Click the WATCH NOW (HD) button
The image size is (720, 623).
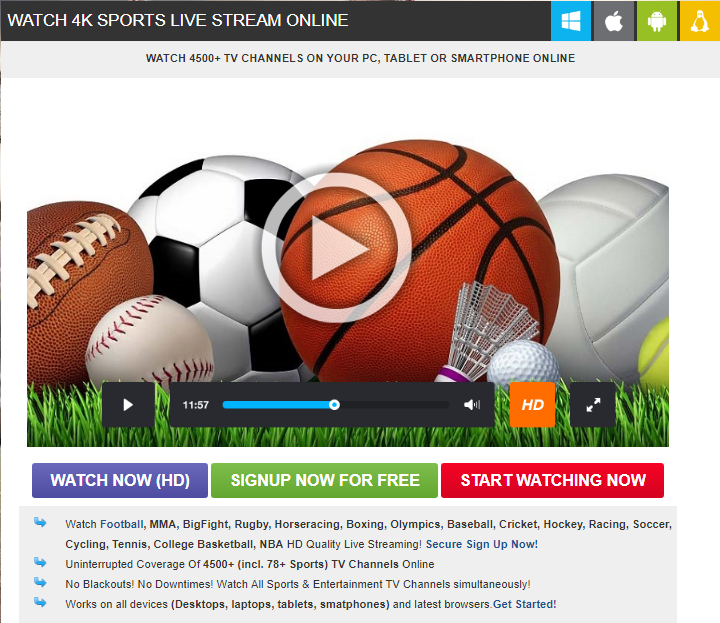(x=120, y=480)
